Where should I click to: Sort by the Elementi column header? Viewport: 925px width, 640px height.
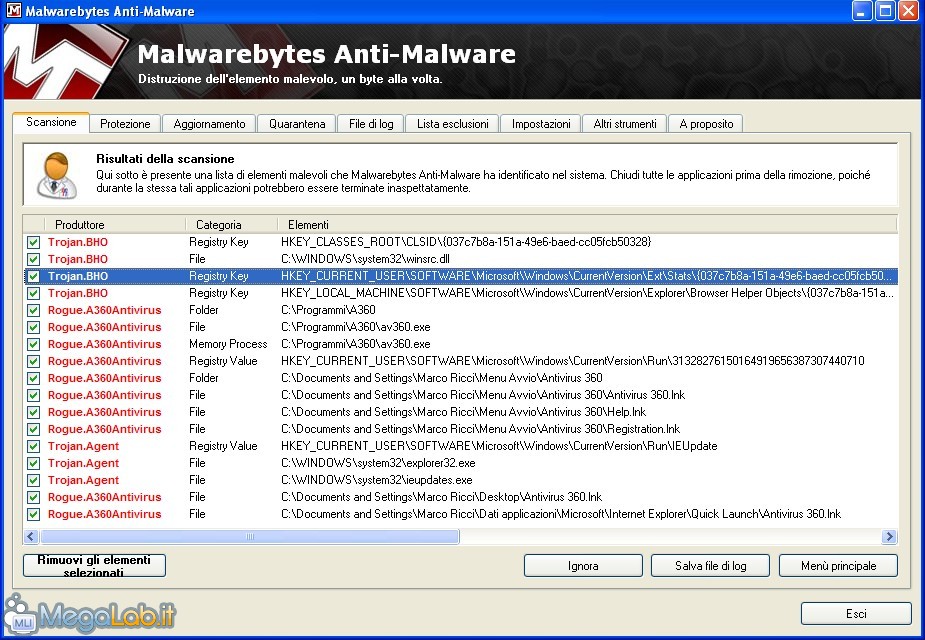click(587, 225)
